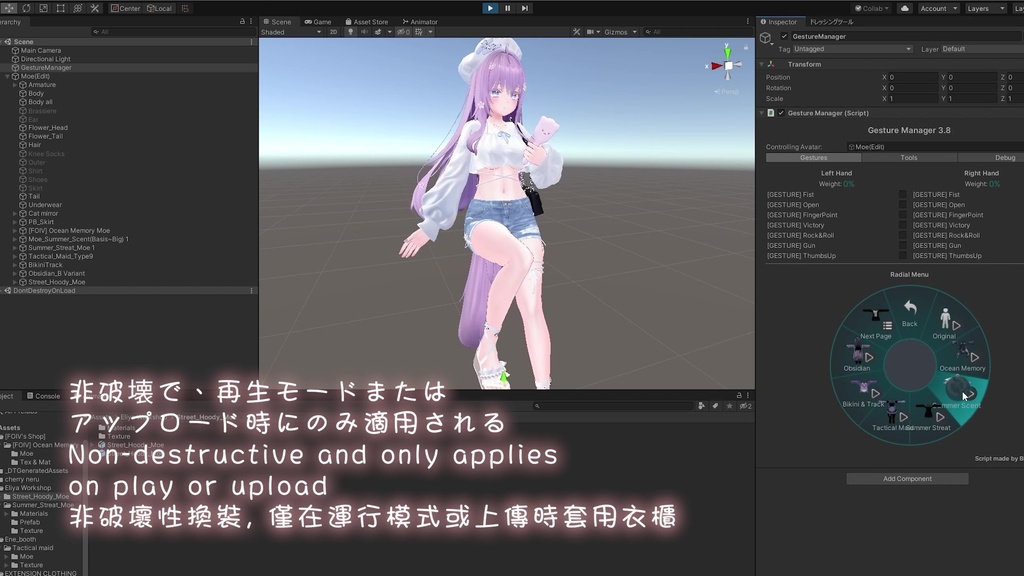Select Original outfit in radial menu

(945, 324)
